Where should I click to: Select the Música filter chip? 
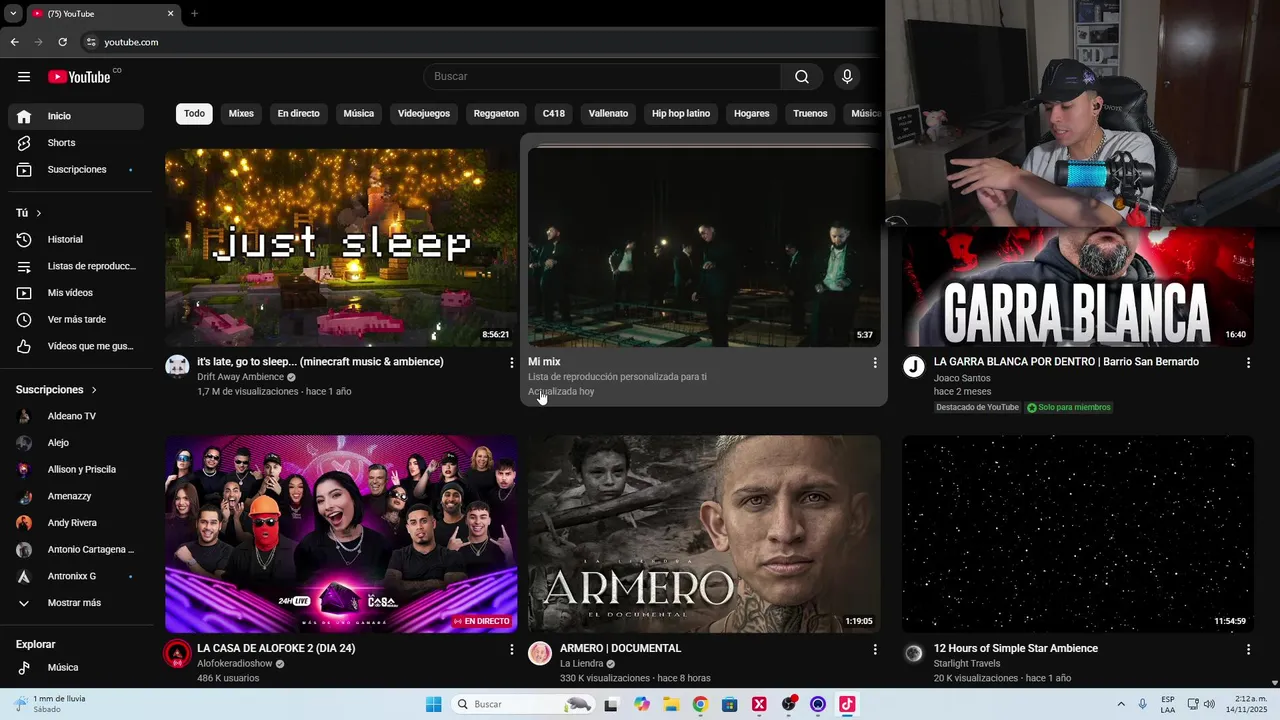[359, 114]
